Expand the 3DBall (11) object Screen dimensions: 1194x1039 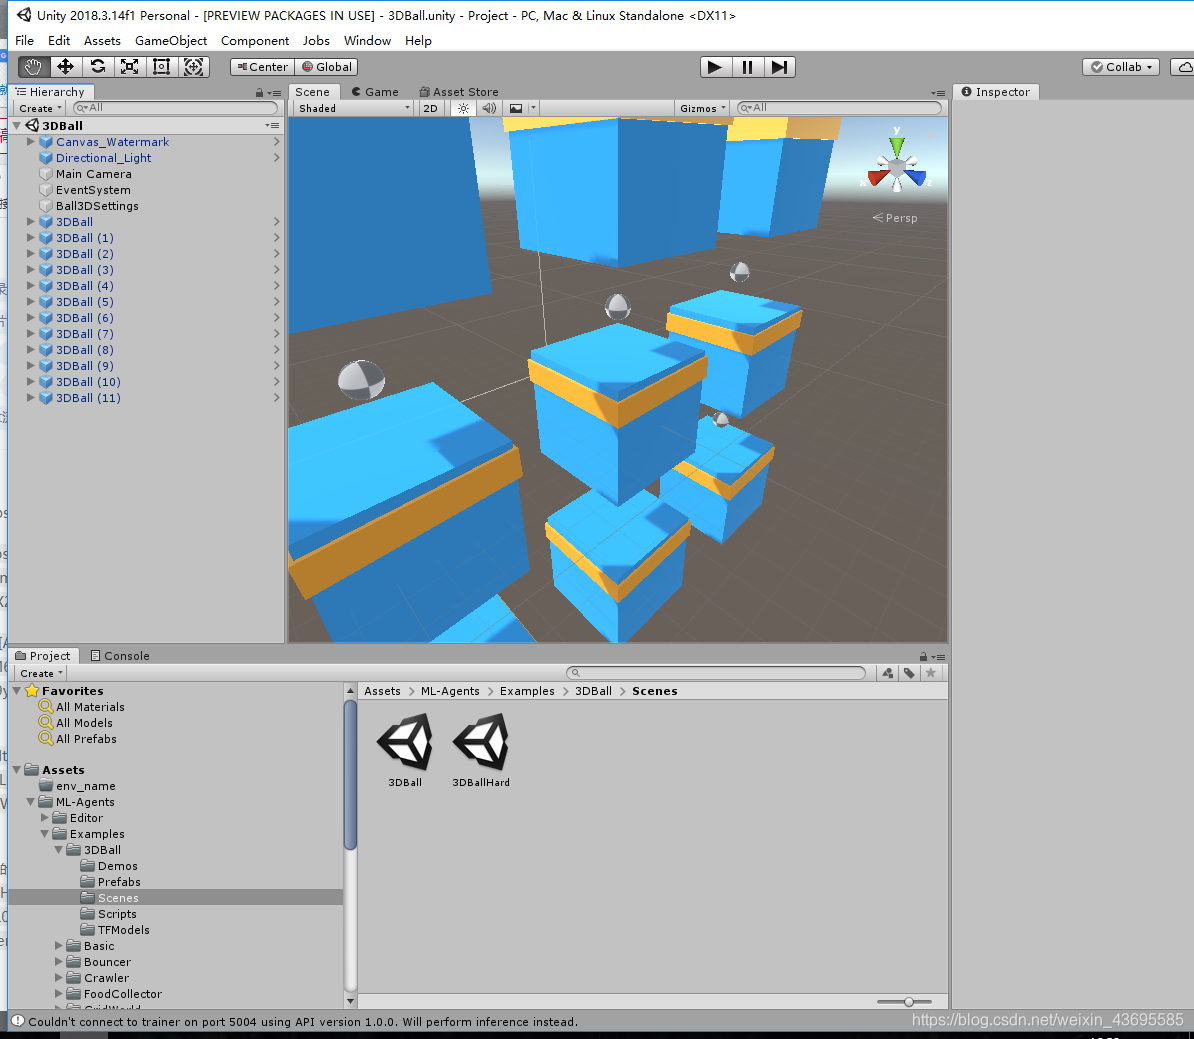[30, 398]
